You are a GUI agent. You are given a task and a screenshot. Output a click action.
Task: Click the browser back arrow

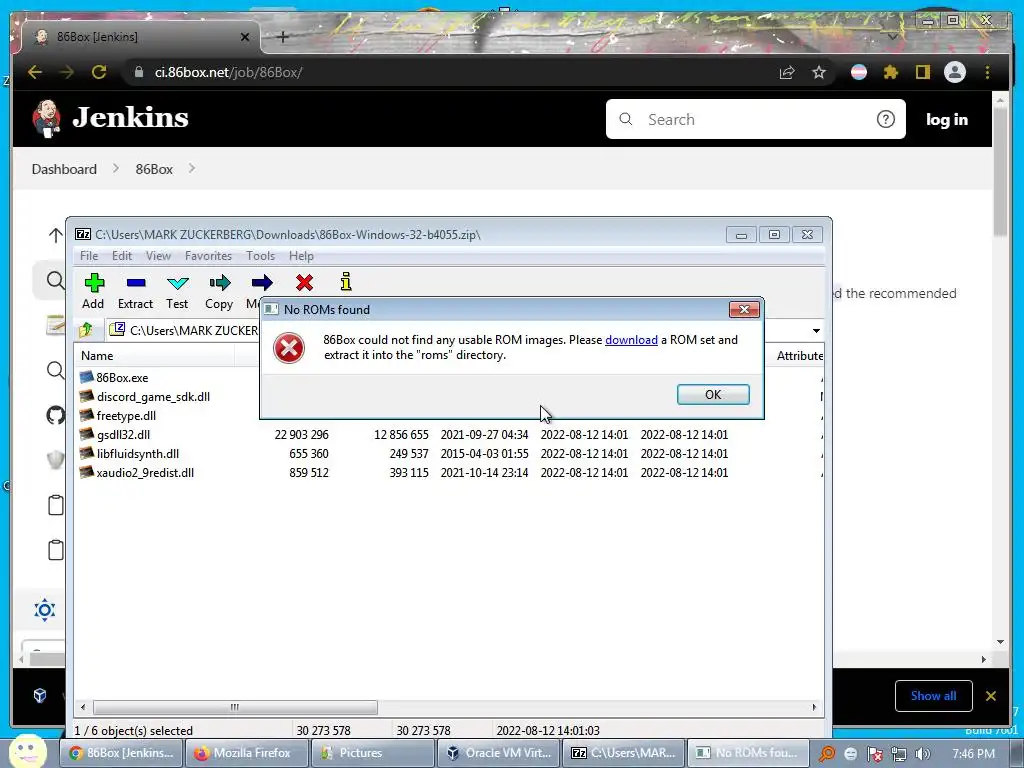pyautogui.click(x=35, y=72)
